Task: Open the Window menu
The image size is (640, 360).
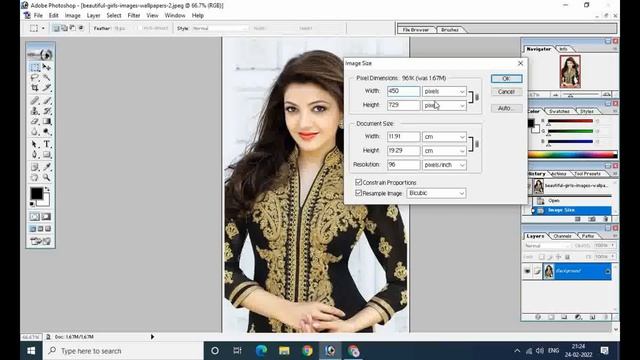Action: pyautogui.click(x=175, y=16)
